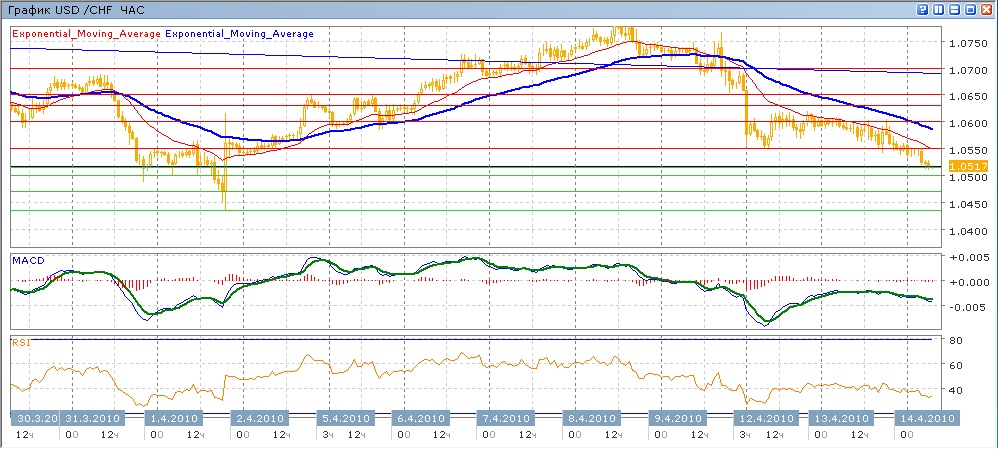Select the 12.4.2010 date marker

[767, 418]
